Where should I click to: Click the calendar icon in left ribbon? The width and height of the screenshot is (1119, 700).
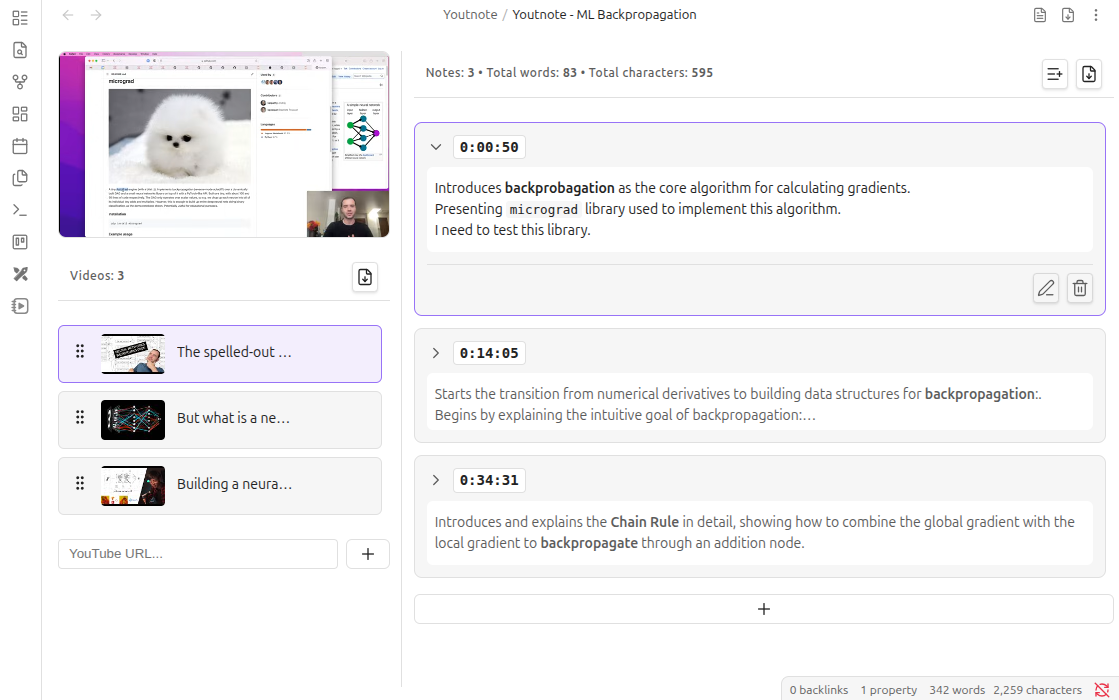pos(20,146)
